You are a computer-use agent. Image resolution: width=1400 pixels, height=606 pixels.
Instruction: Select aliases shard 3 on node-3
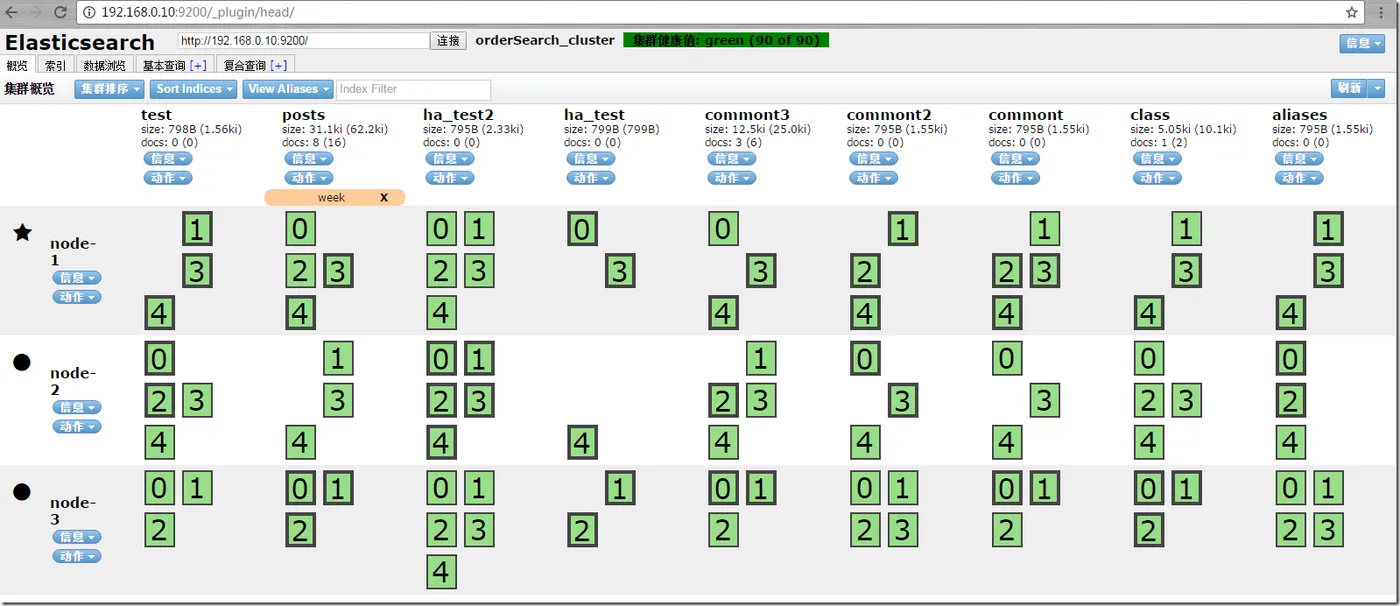tap(1328, 530)
